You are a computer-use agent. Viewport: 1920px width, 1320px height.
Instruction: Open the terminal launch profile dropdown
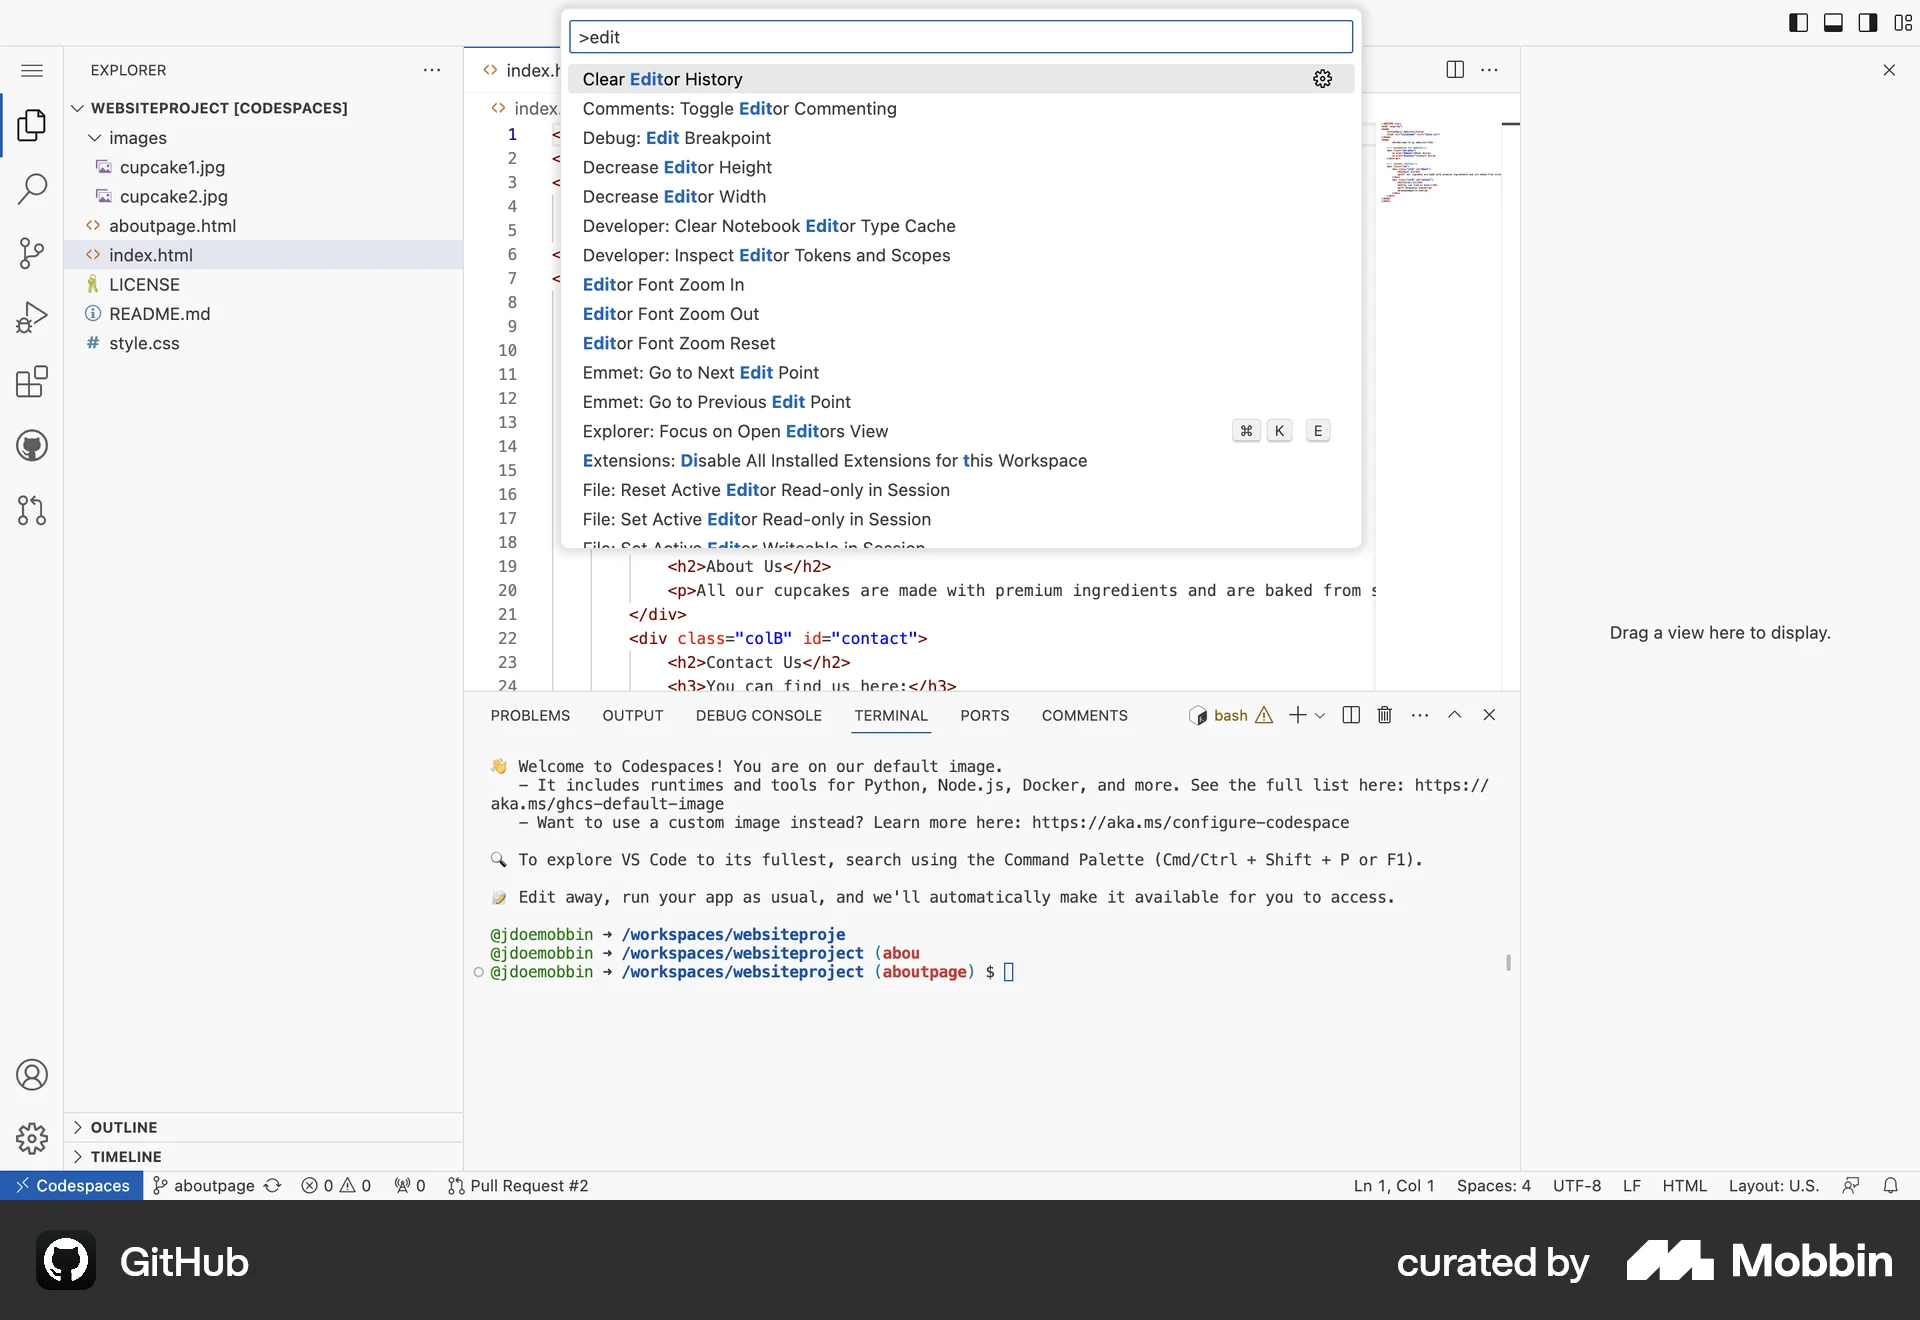(x=1320, y=715)
